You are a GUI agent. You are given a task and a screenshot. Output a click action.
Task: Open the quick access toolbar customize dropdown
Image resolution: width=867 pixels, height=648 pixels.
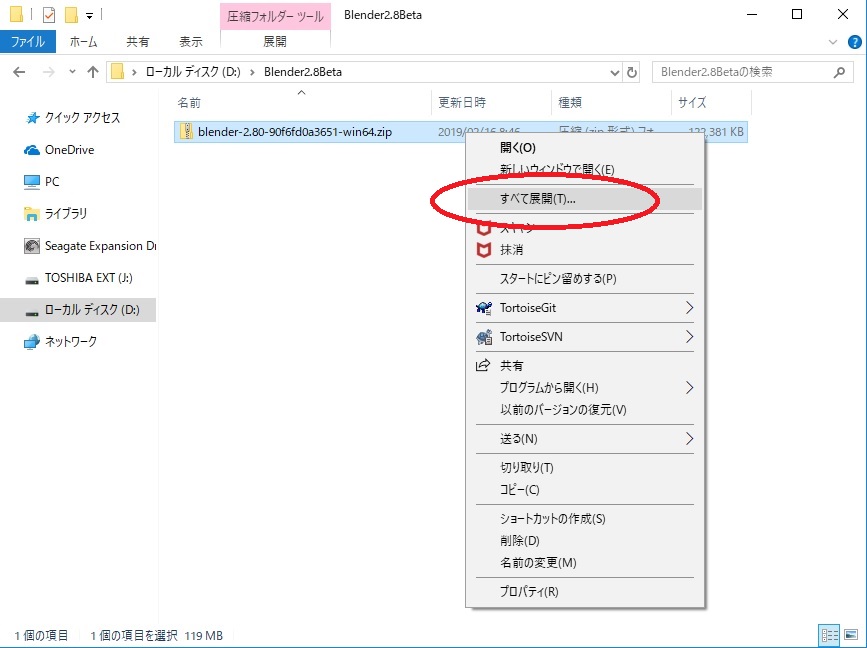tap(89, 16)
